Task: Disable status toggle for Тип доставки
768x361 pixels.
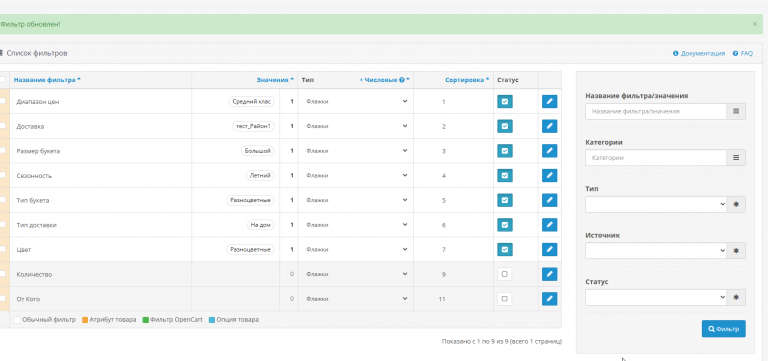Action: 504,225
